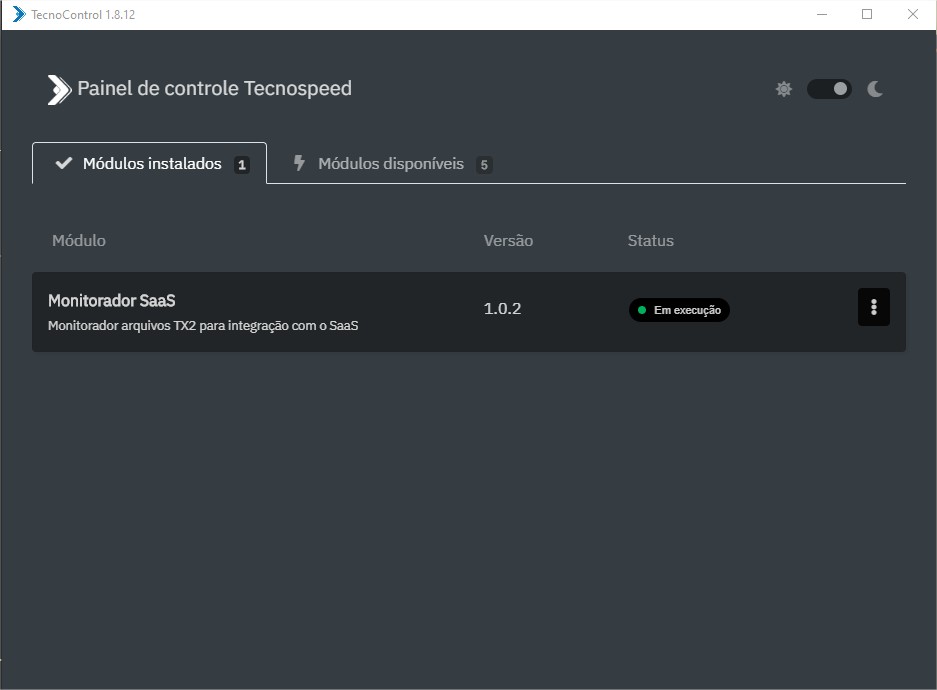Click the sun light-mode icon
The height and width of the screenshot is (690, 937).
[783, 89]
